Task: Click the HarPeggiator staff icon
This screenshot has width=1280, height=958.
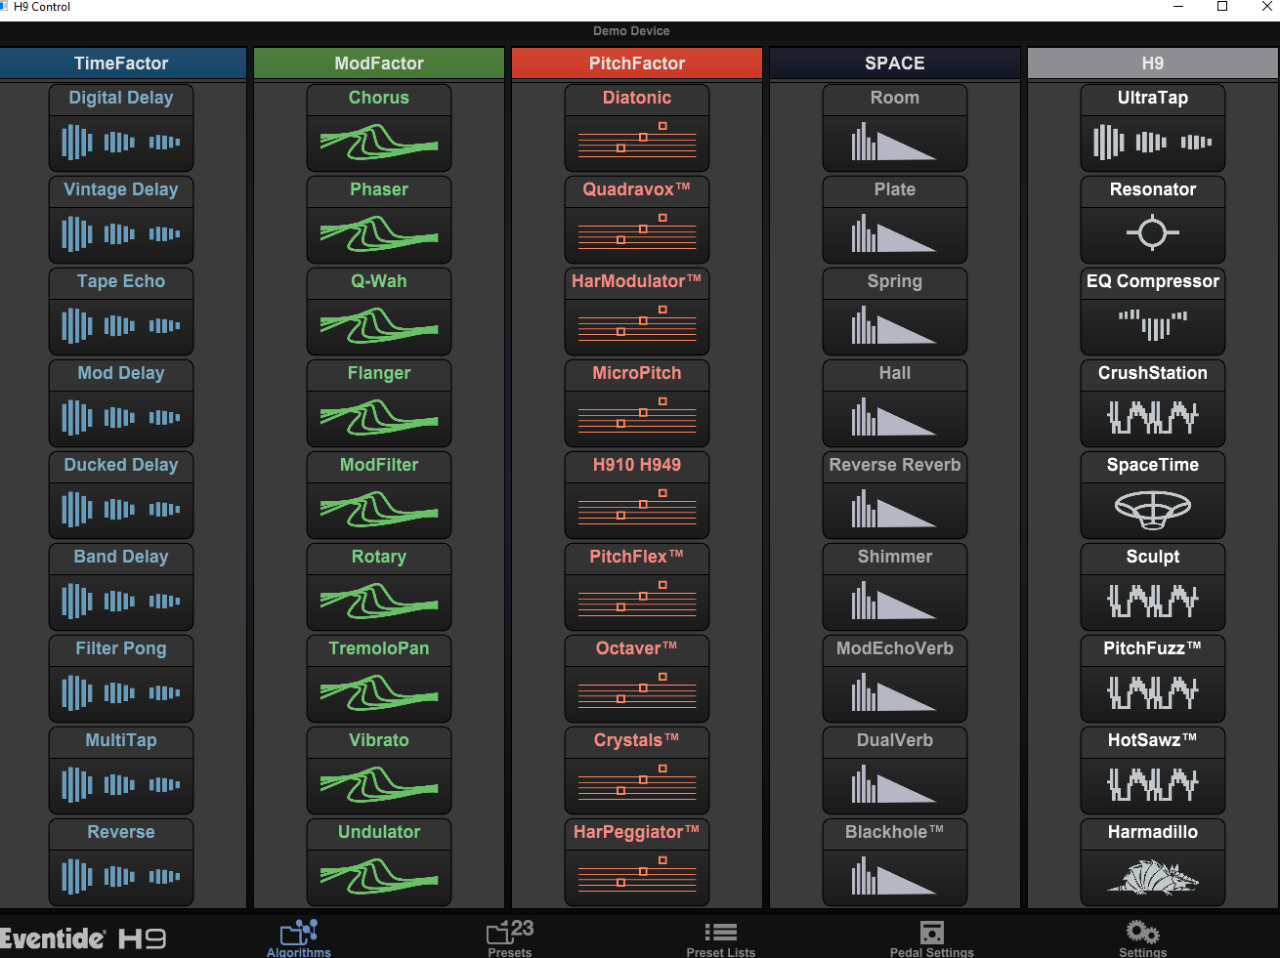Action: pos(636,878)
